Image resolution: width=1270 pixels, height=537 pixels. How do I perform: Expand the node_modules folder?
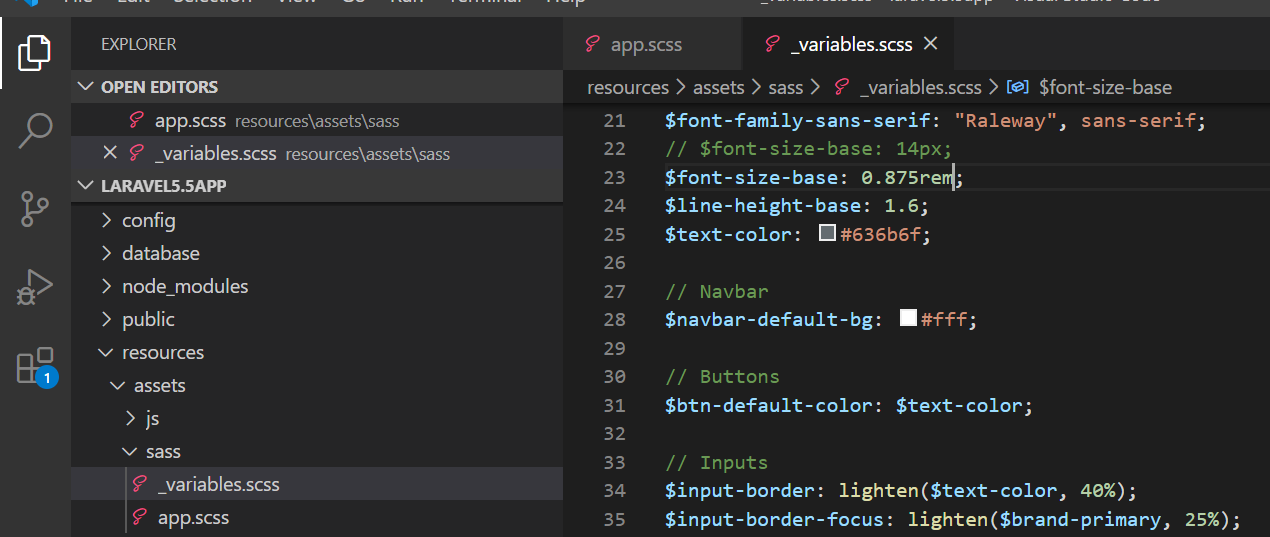click(x=184, y=286)
